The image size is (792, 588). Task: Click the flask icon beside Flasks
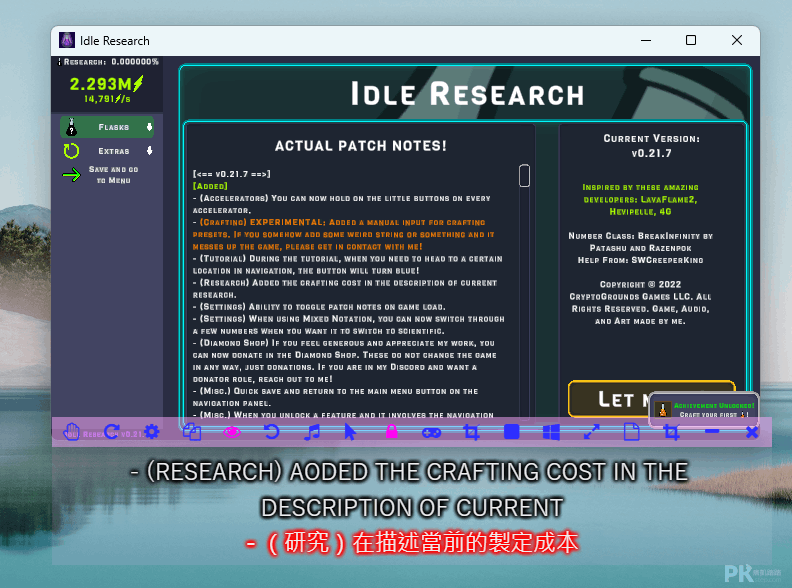72,127
